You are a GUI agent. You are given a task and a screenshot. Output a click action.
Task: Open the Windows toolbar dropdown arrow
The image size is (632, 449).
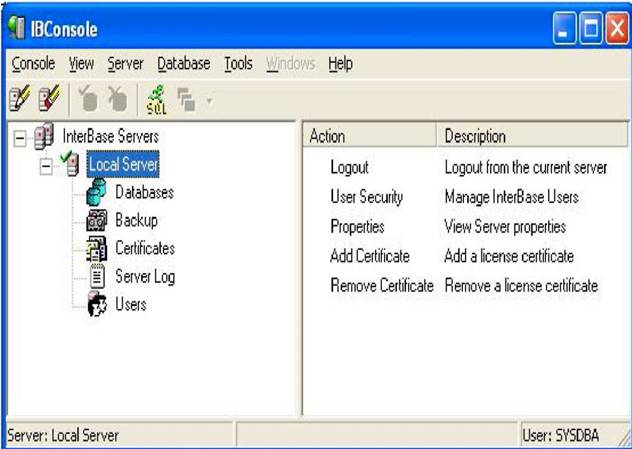tap(209, 99)
